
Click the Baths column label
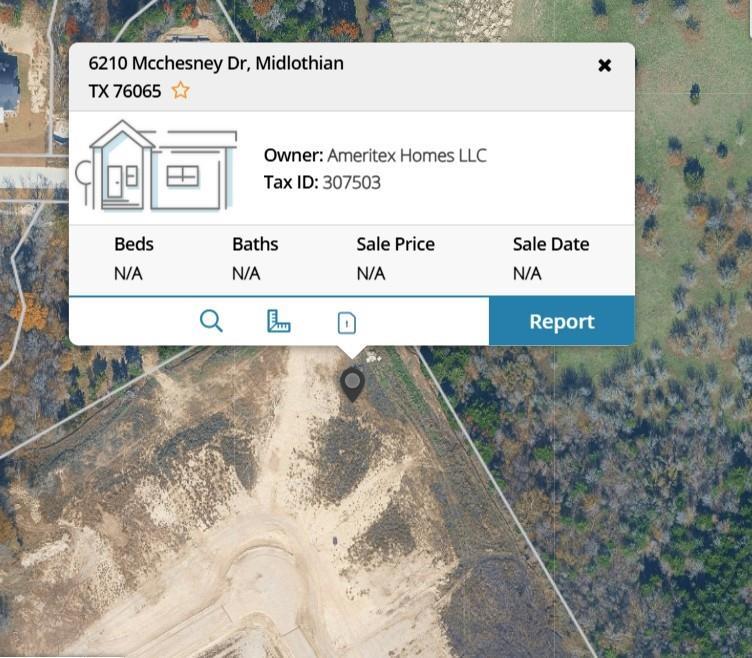255,244
